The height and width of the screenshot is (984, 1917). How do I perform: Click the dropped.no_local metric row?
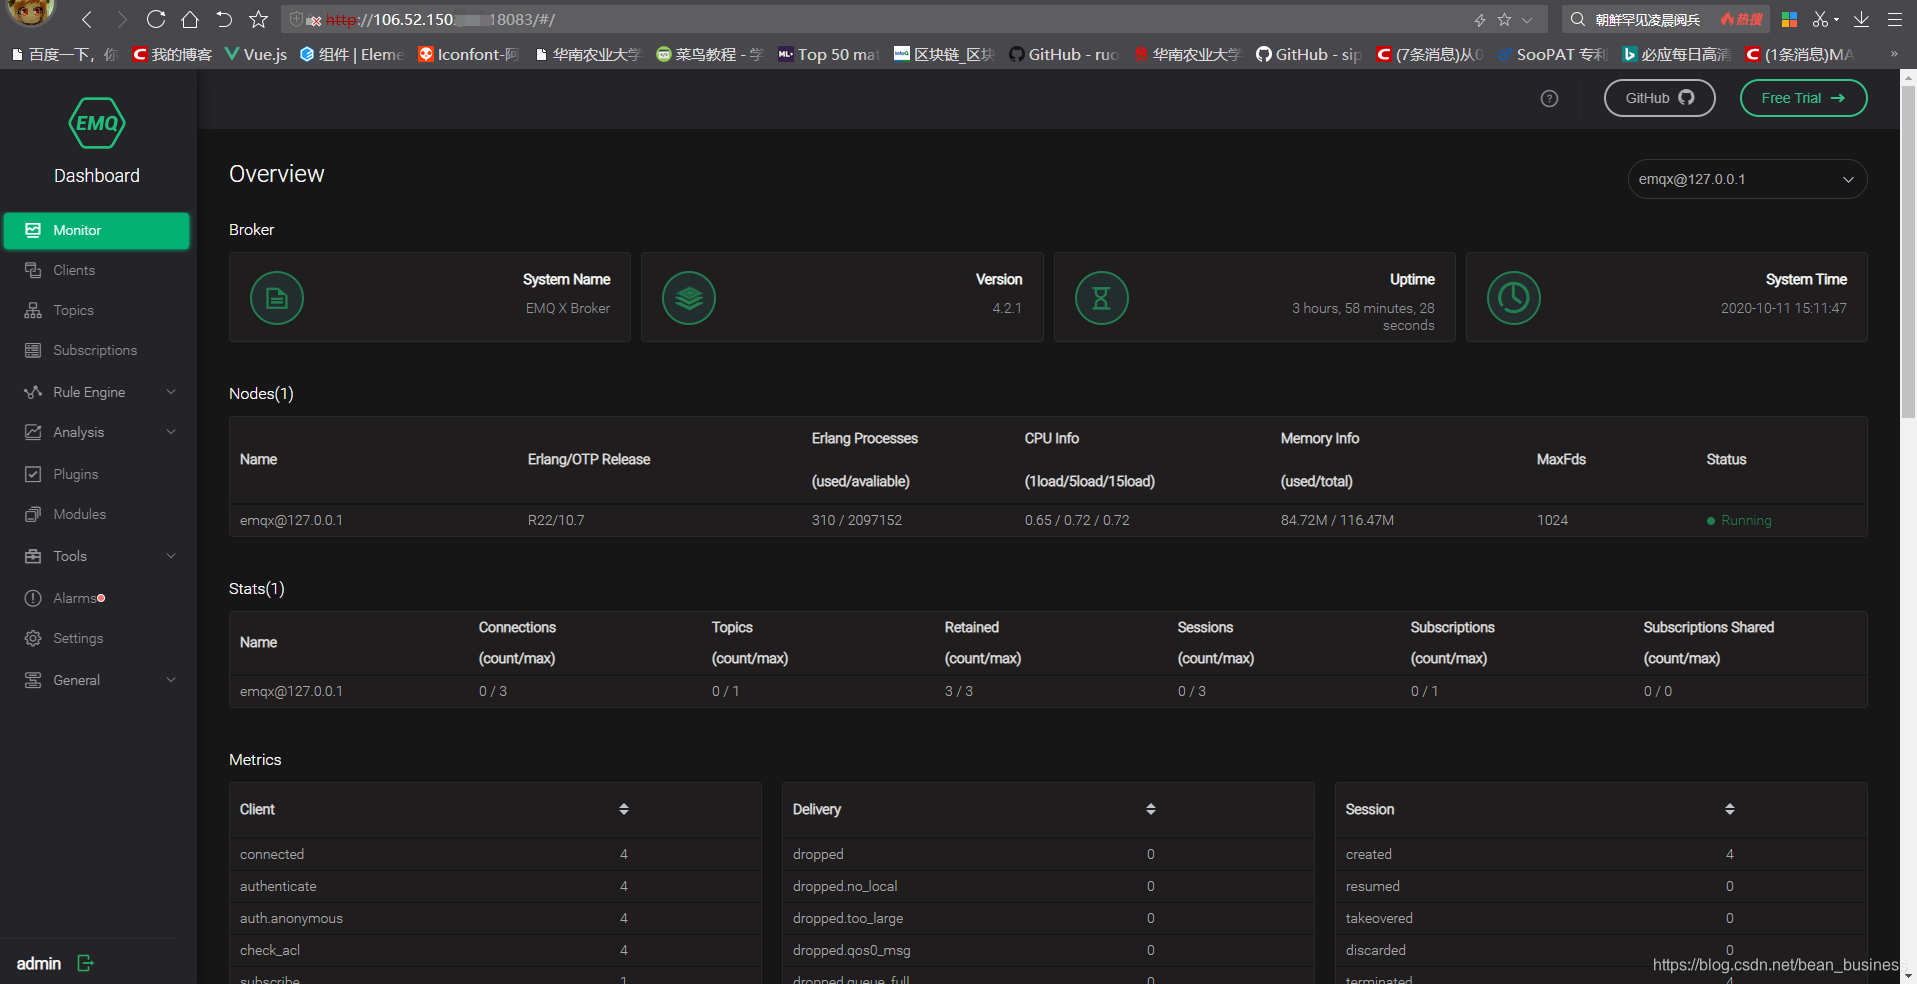[1047, 886]
